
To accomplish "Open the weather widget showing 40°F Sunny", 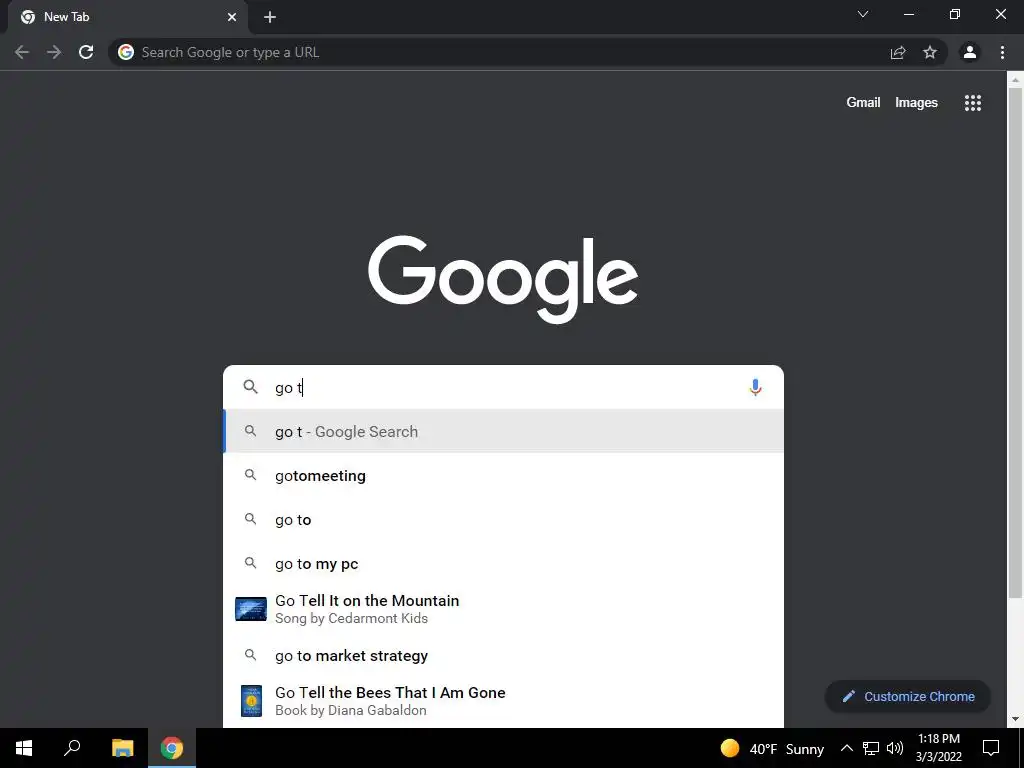I will (772, 748).
